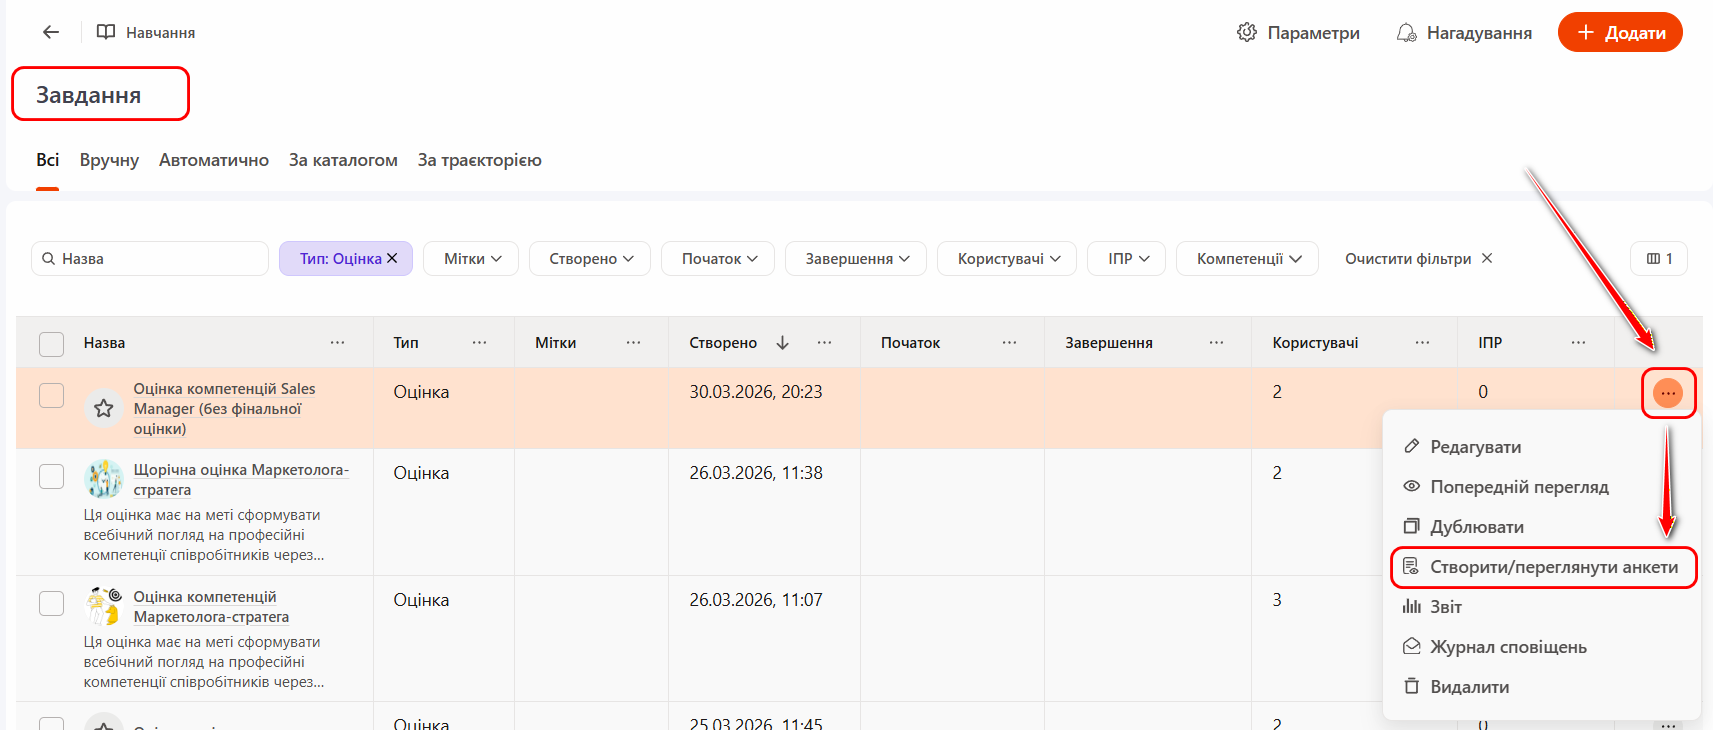
Task: Sort by Створено arrow icon
Action: (x=782, y=343)
